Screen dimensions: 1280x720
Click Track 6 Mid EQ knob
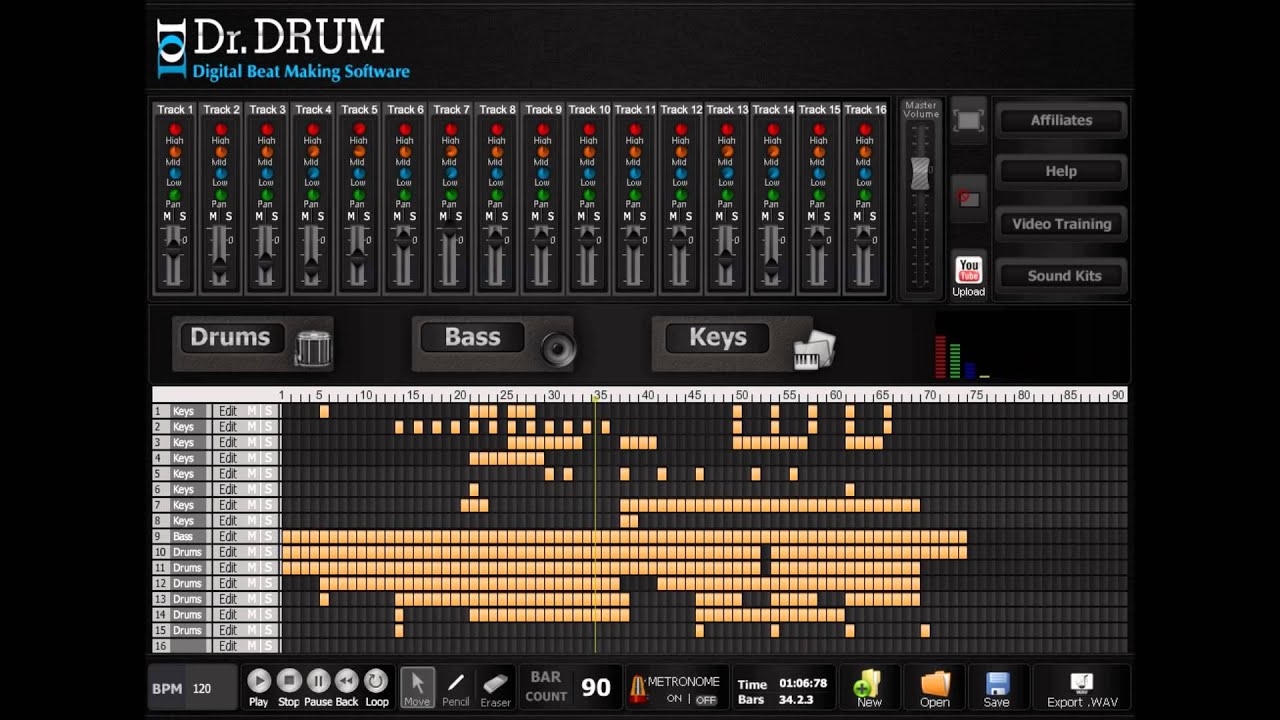[x=405, y=152]
